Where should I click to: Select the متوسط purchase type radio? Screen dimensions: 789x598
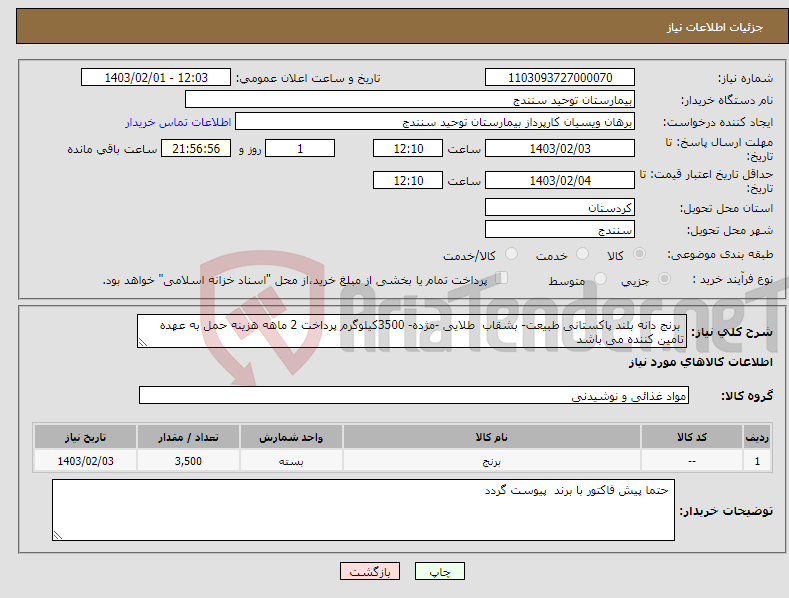click(x=600, y=278)
